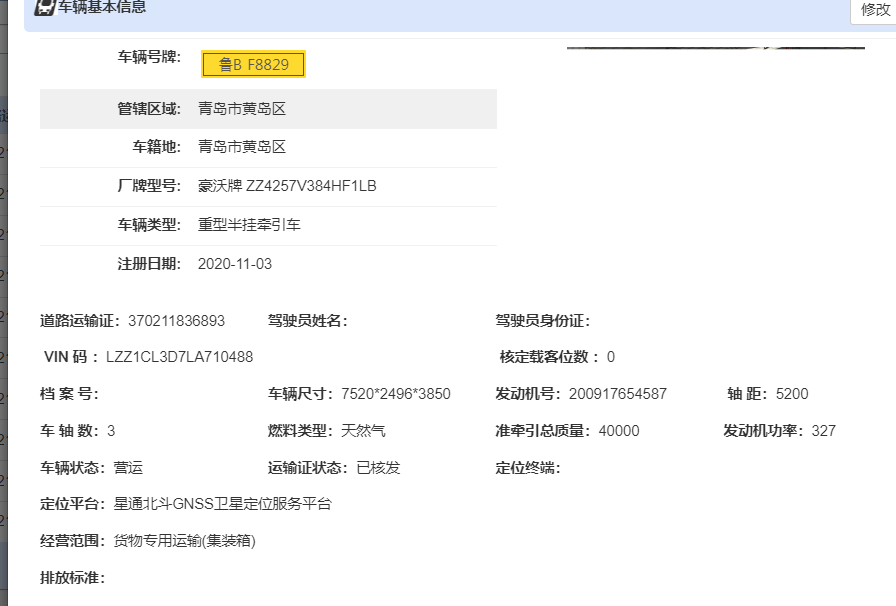This screenshot has width=896, height=606.
Task: Select the highlighted 管辖区域 row
Action: point(268,109)
